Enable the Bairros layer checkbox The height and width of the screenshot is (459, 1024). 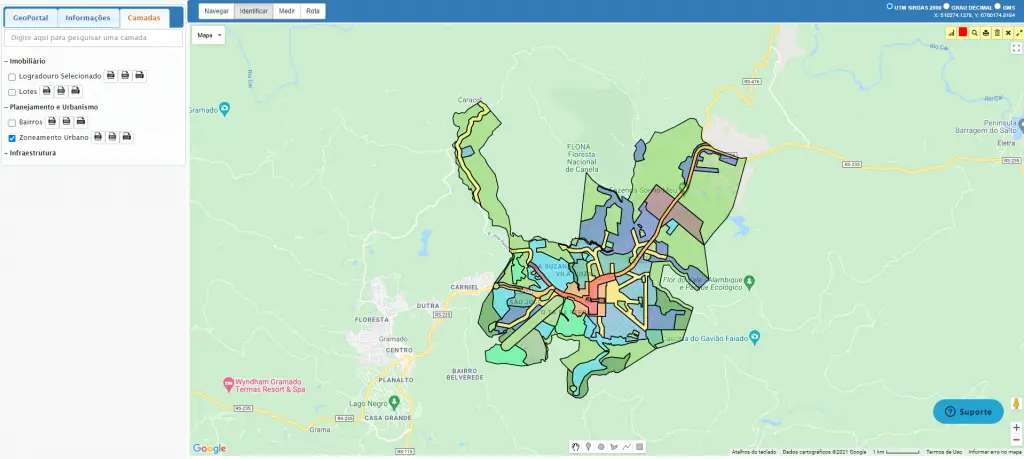coord(12,122)
